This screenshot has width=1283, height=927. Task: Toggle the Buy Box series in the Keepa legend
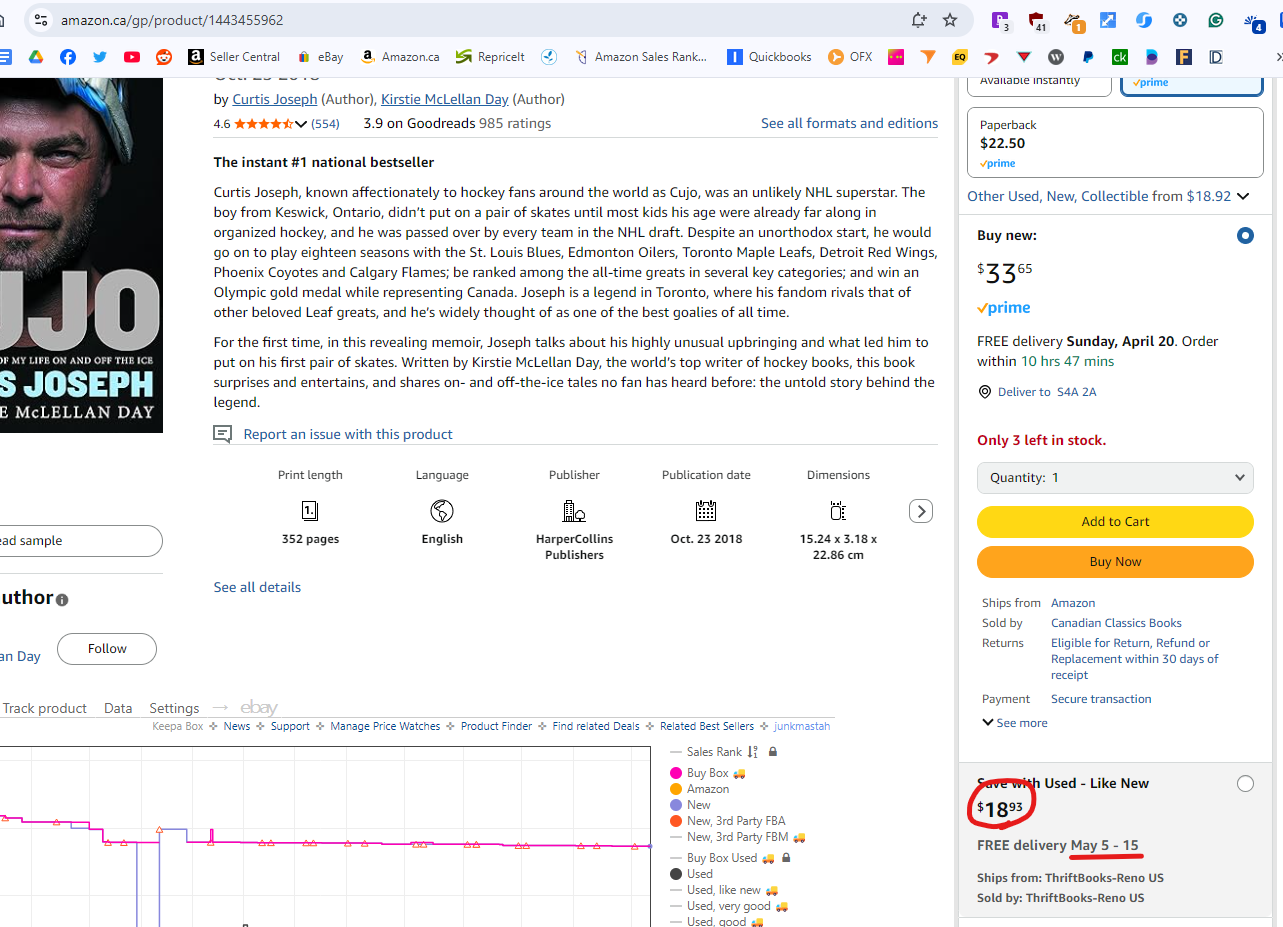pyautogui.click(x=708, y=773)
